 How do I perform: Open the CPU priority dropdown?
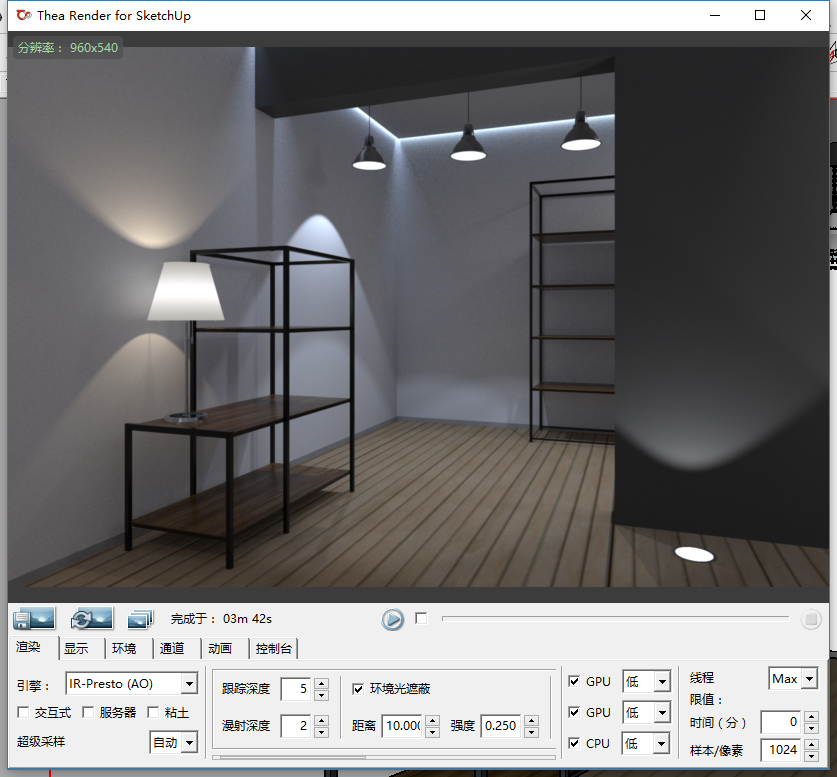646,743
